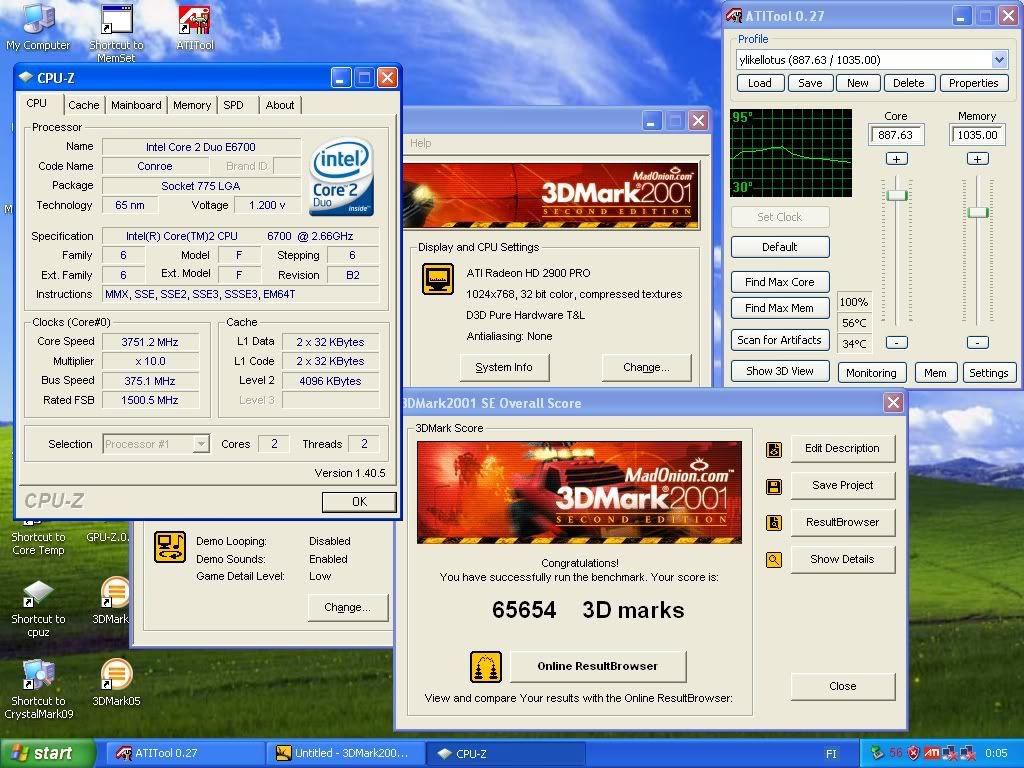Screen dimensions: 1024x768
Task: Open ATITool Settings button
Action: pyautogui.click(x=989, y=373)
